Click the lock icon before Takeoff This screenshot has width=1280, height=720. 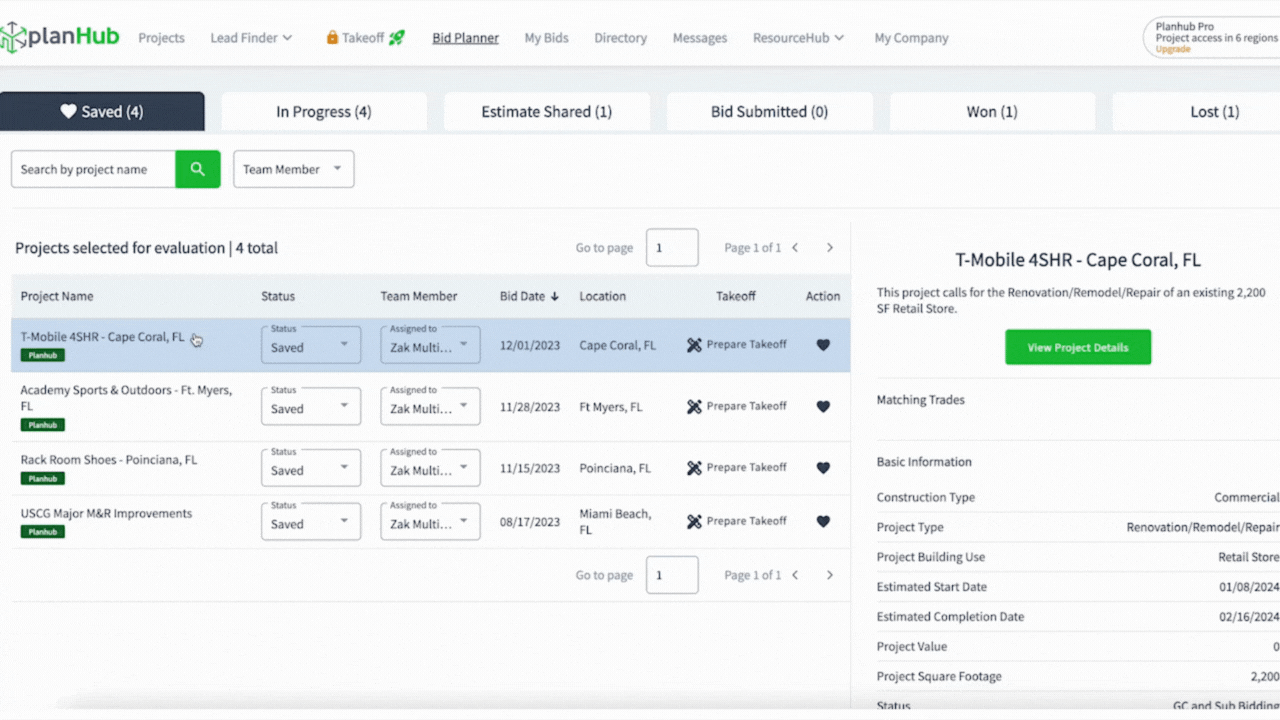pos(332,37)
